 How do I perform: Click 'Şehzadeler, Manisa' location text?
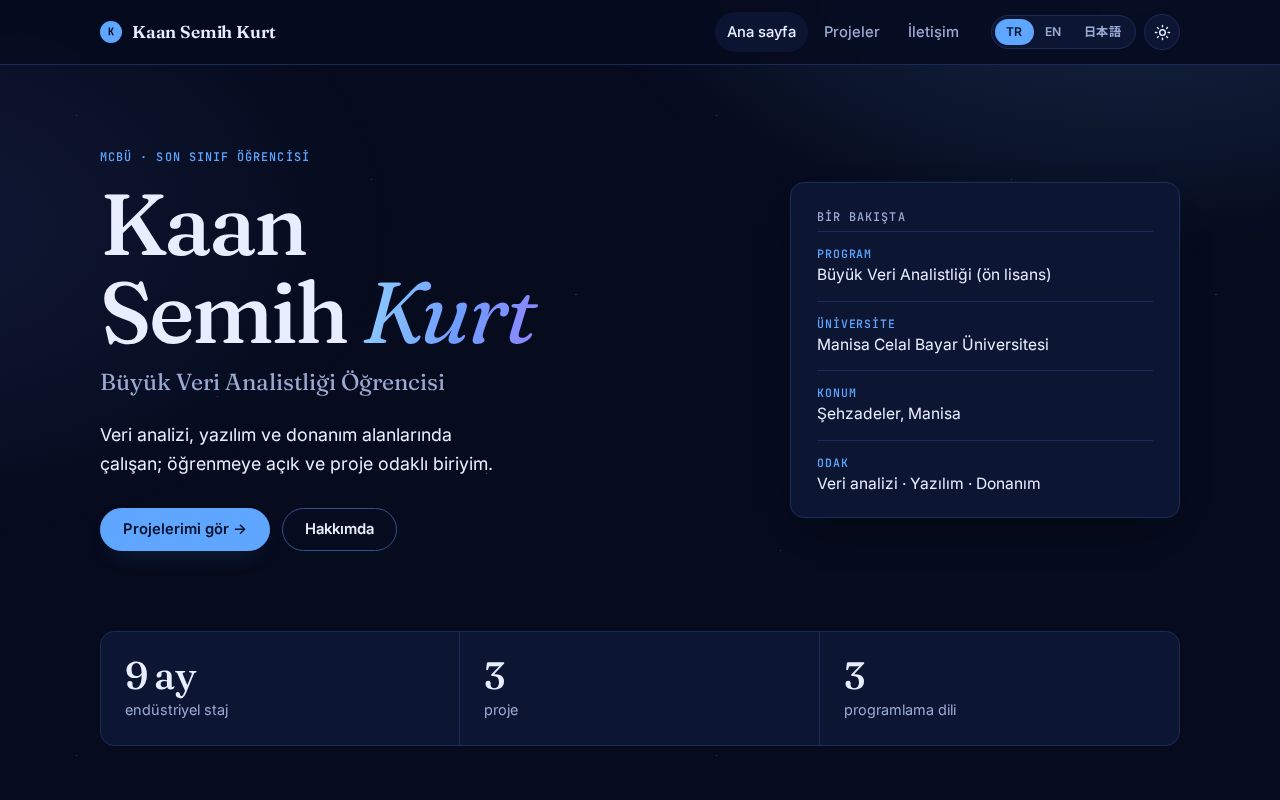[x=889, y=413]
